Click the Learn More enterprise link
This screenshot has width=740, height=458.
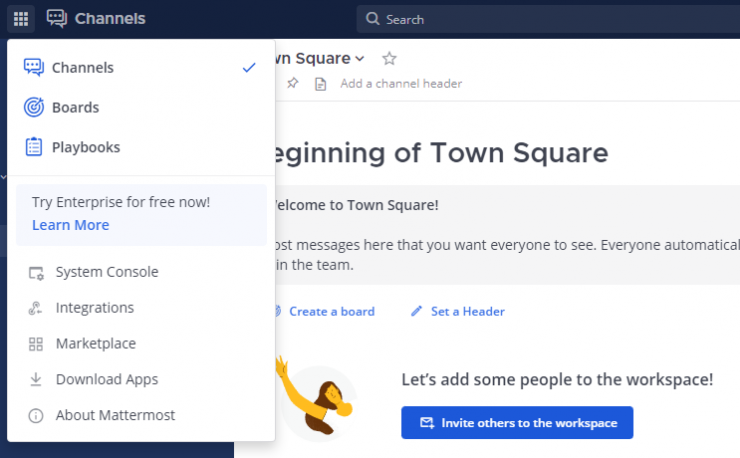71,225
